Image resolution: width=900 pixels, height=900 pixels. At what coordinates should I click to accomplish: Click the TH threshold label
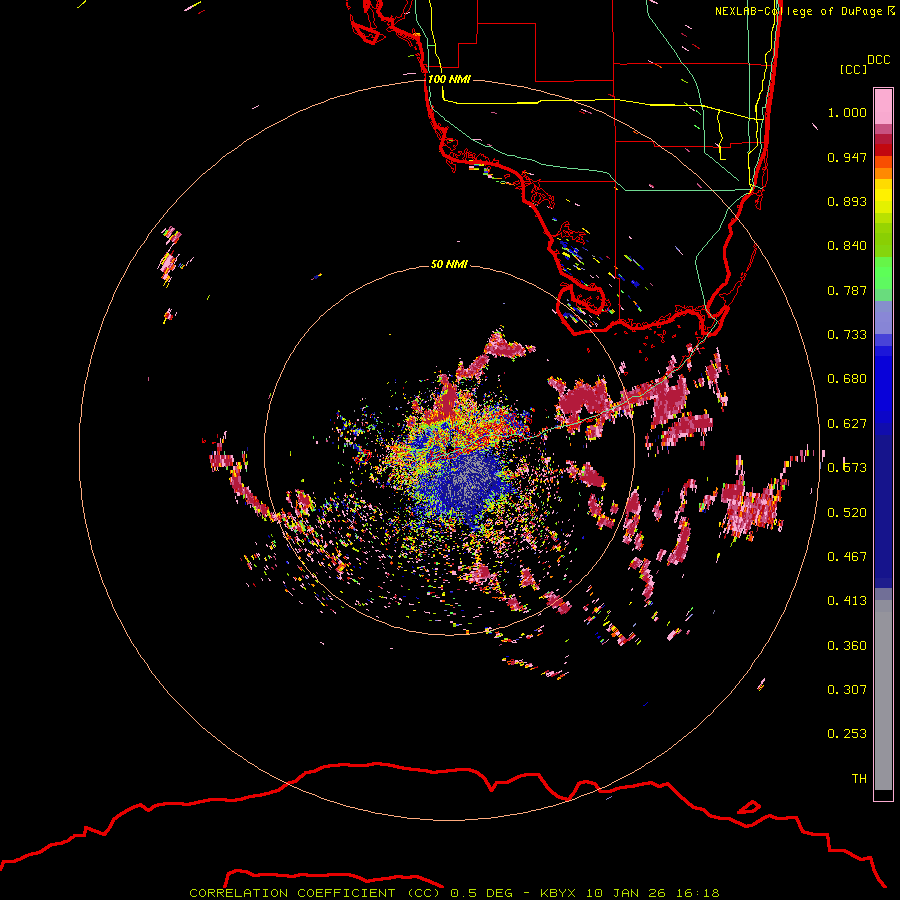859,779
